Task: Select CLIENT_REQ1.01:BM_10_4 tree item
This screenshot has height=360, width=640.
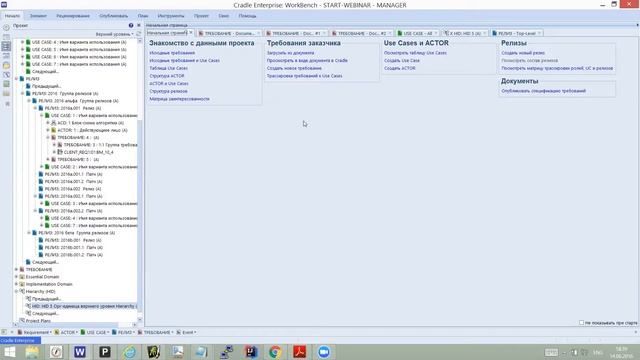Action: tap(89, 152)
